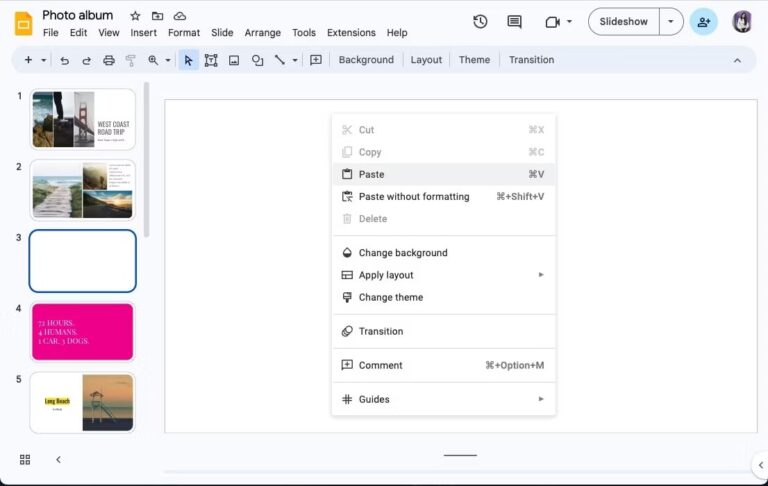Expand new slide layout dropdown arrow
The image size is (768, 486).
(x=44, y=60)
